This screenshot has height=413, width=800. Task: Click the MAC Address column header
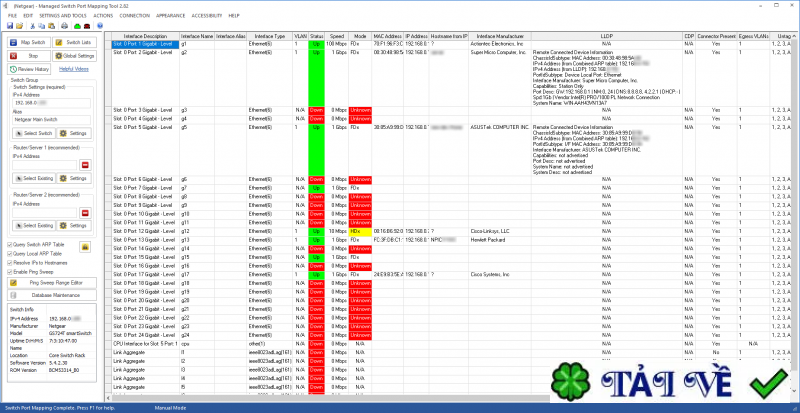pyautogui.click(x=388, y=36)
